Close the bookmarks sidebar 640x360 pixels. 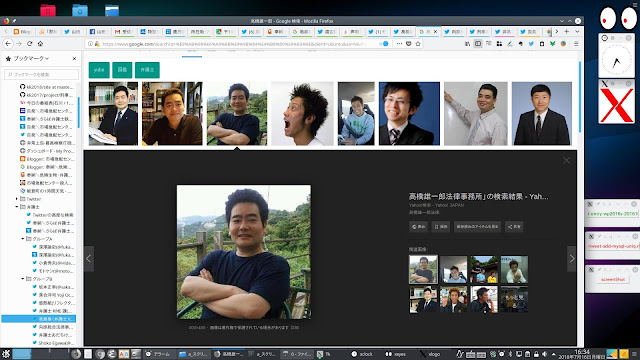tap(74, 58)
